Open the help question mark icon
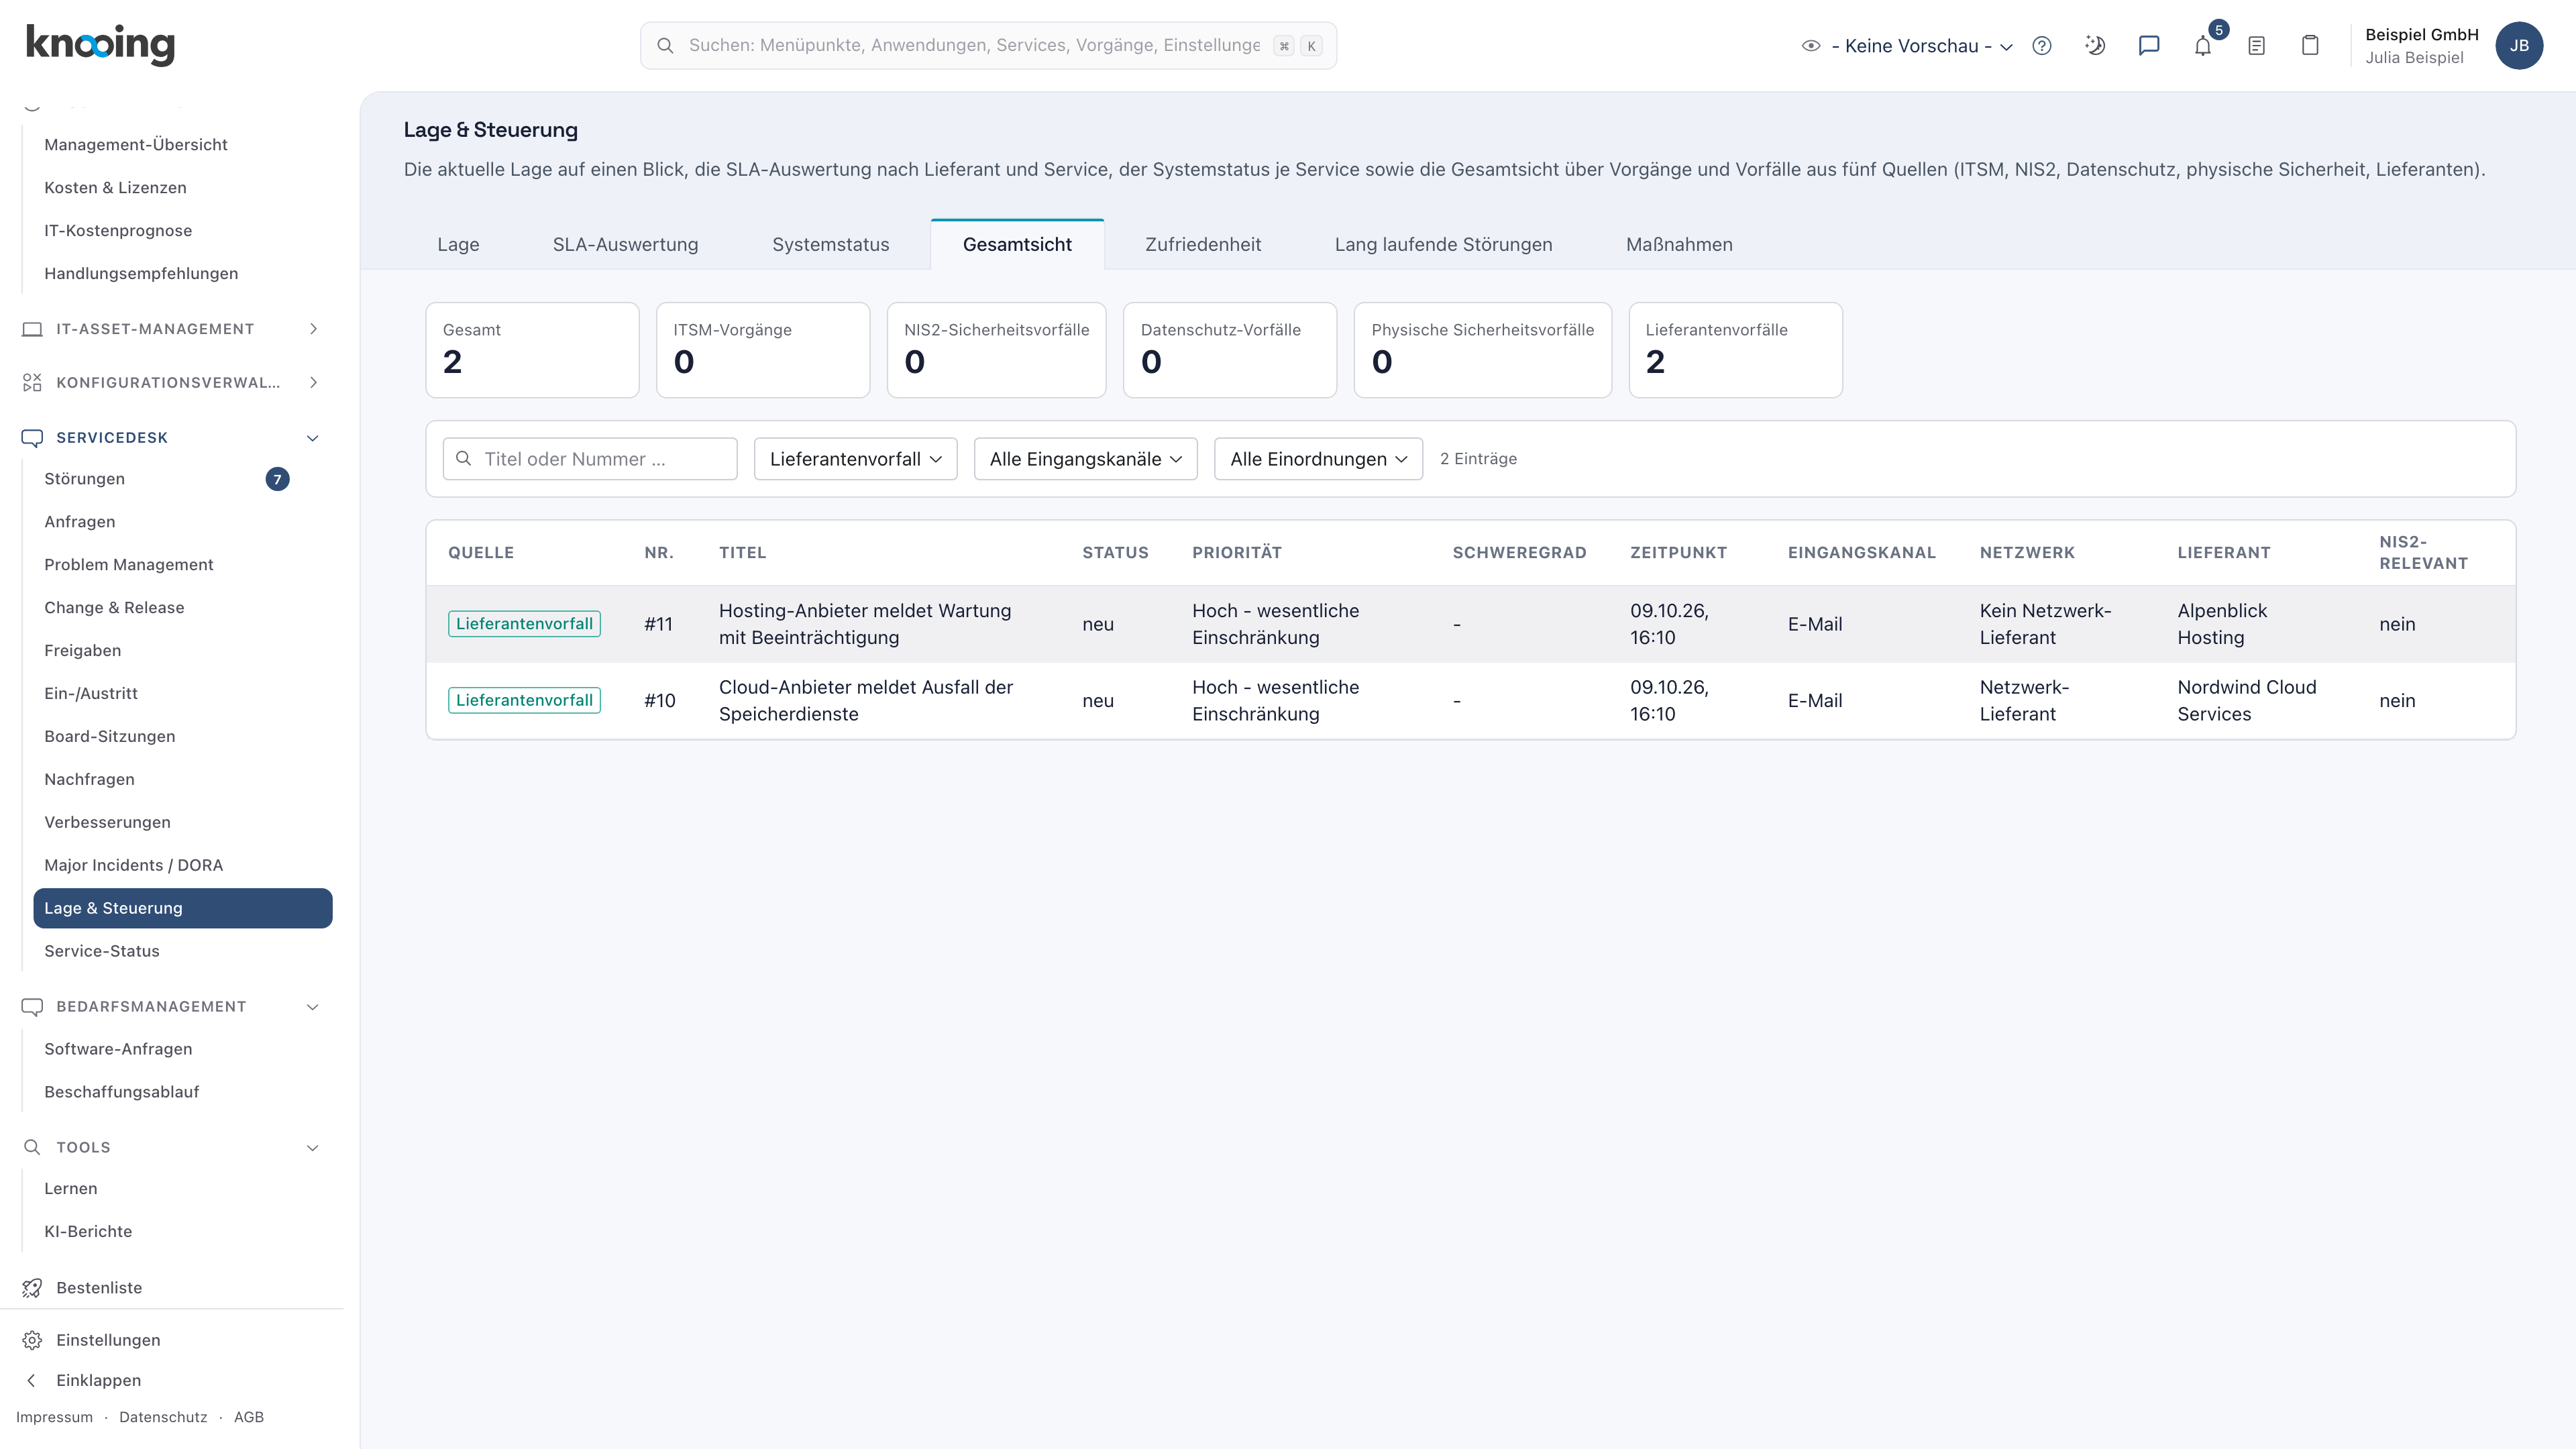 tap(2042, 46)
